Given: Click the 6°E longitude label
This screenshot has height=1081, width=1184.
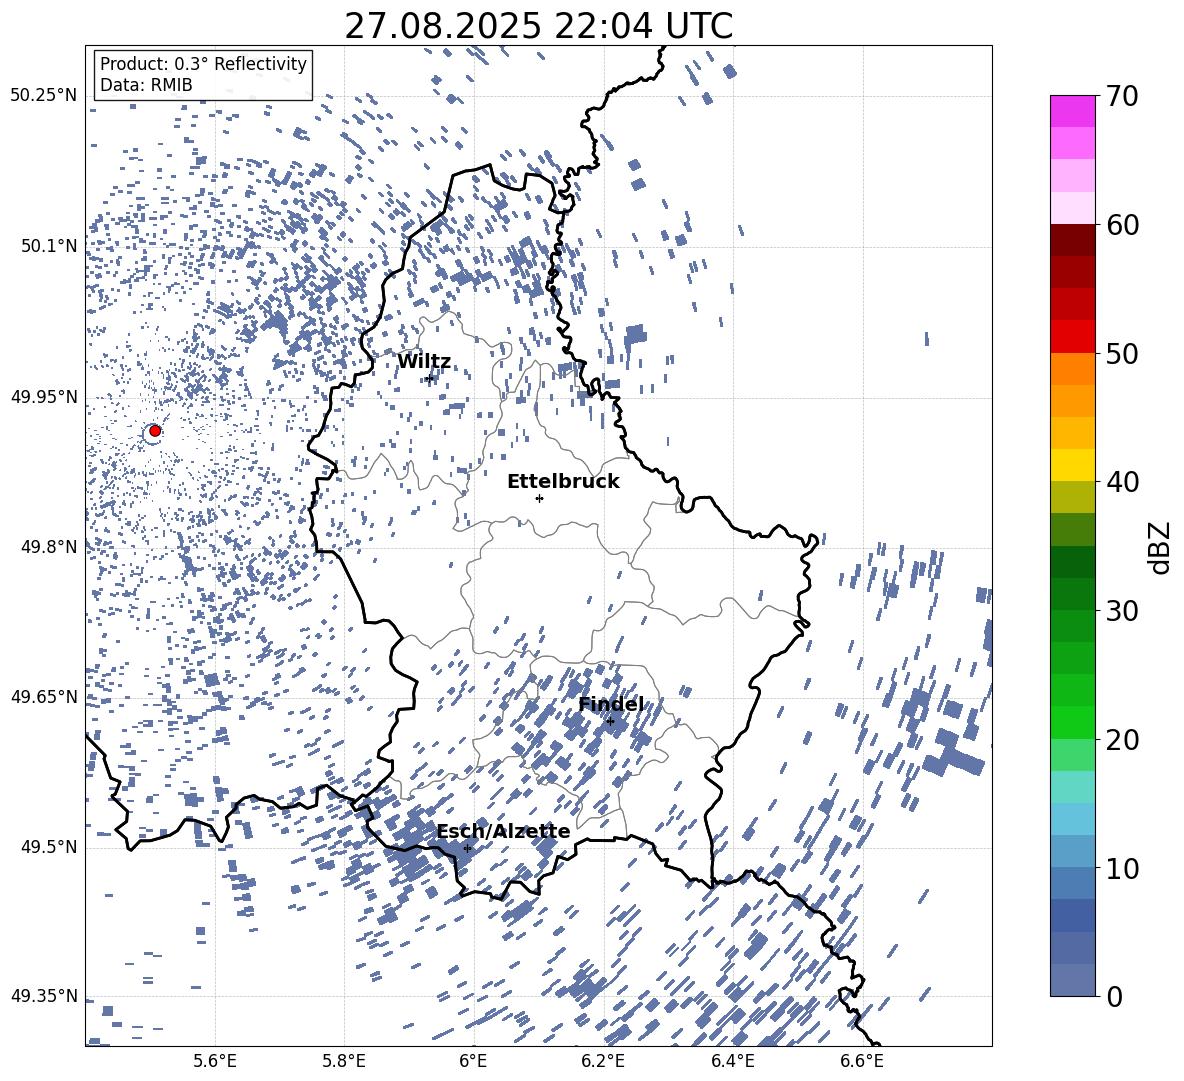Looking at the screenshot, I should click(x=473, y=1061).
